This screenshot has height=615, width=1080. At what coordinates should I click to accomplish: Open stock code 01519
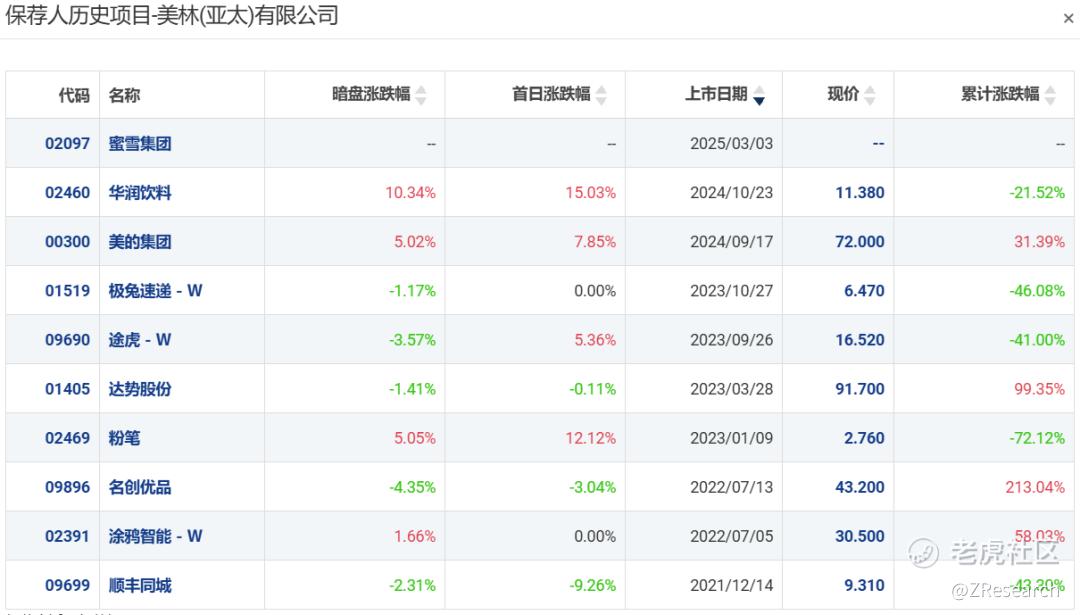point(68,291)
